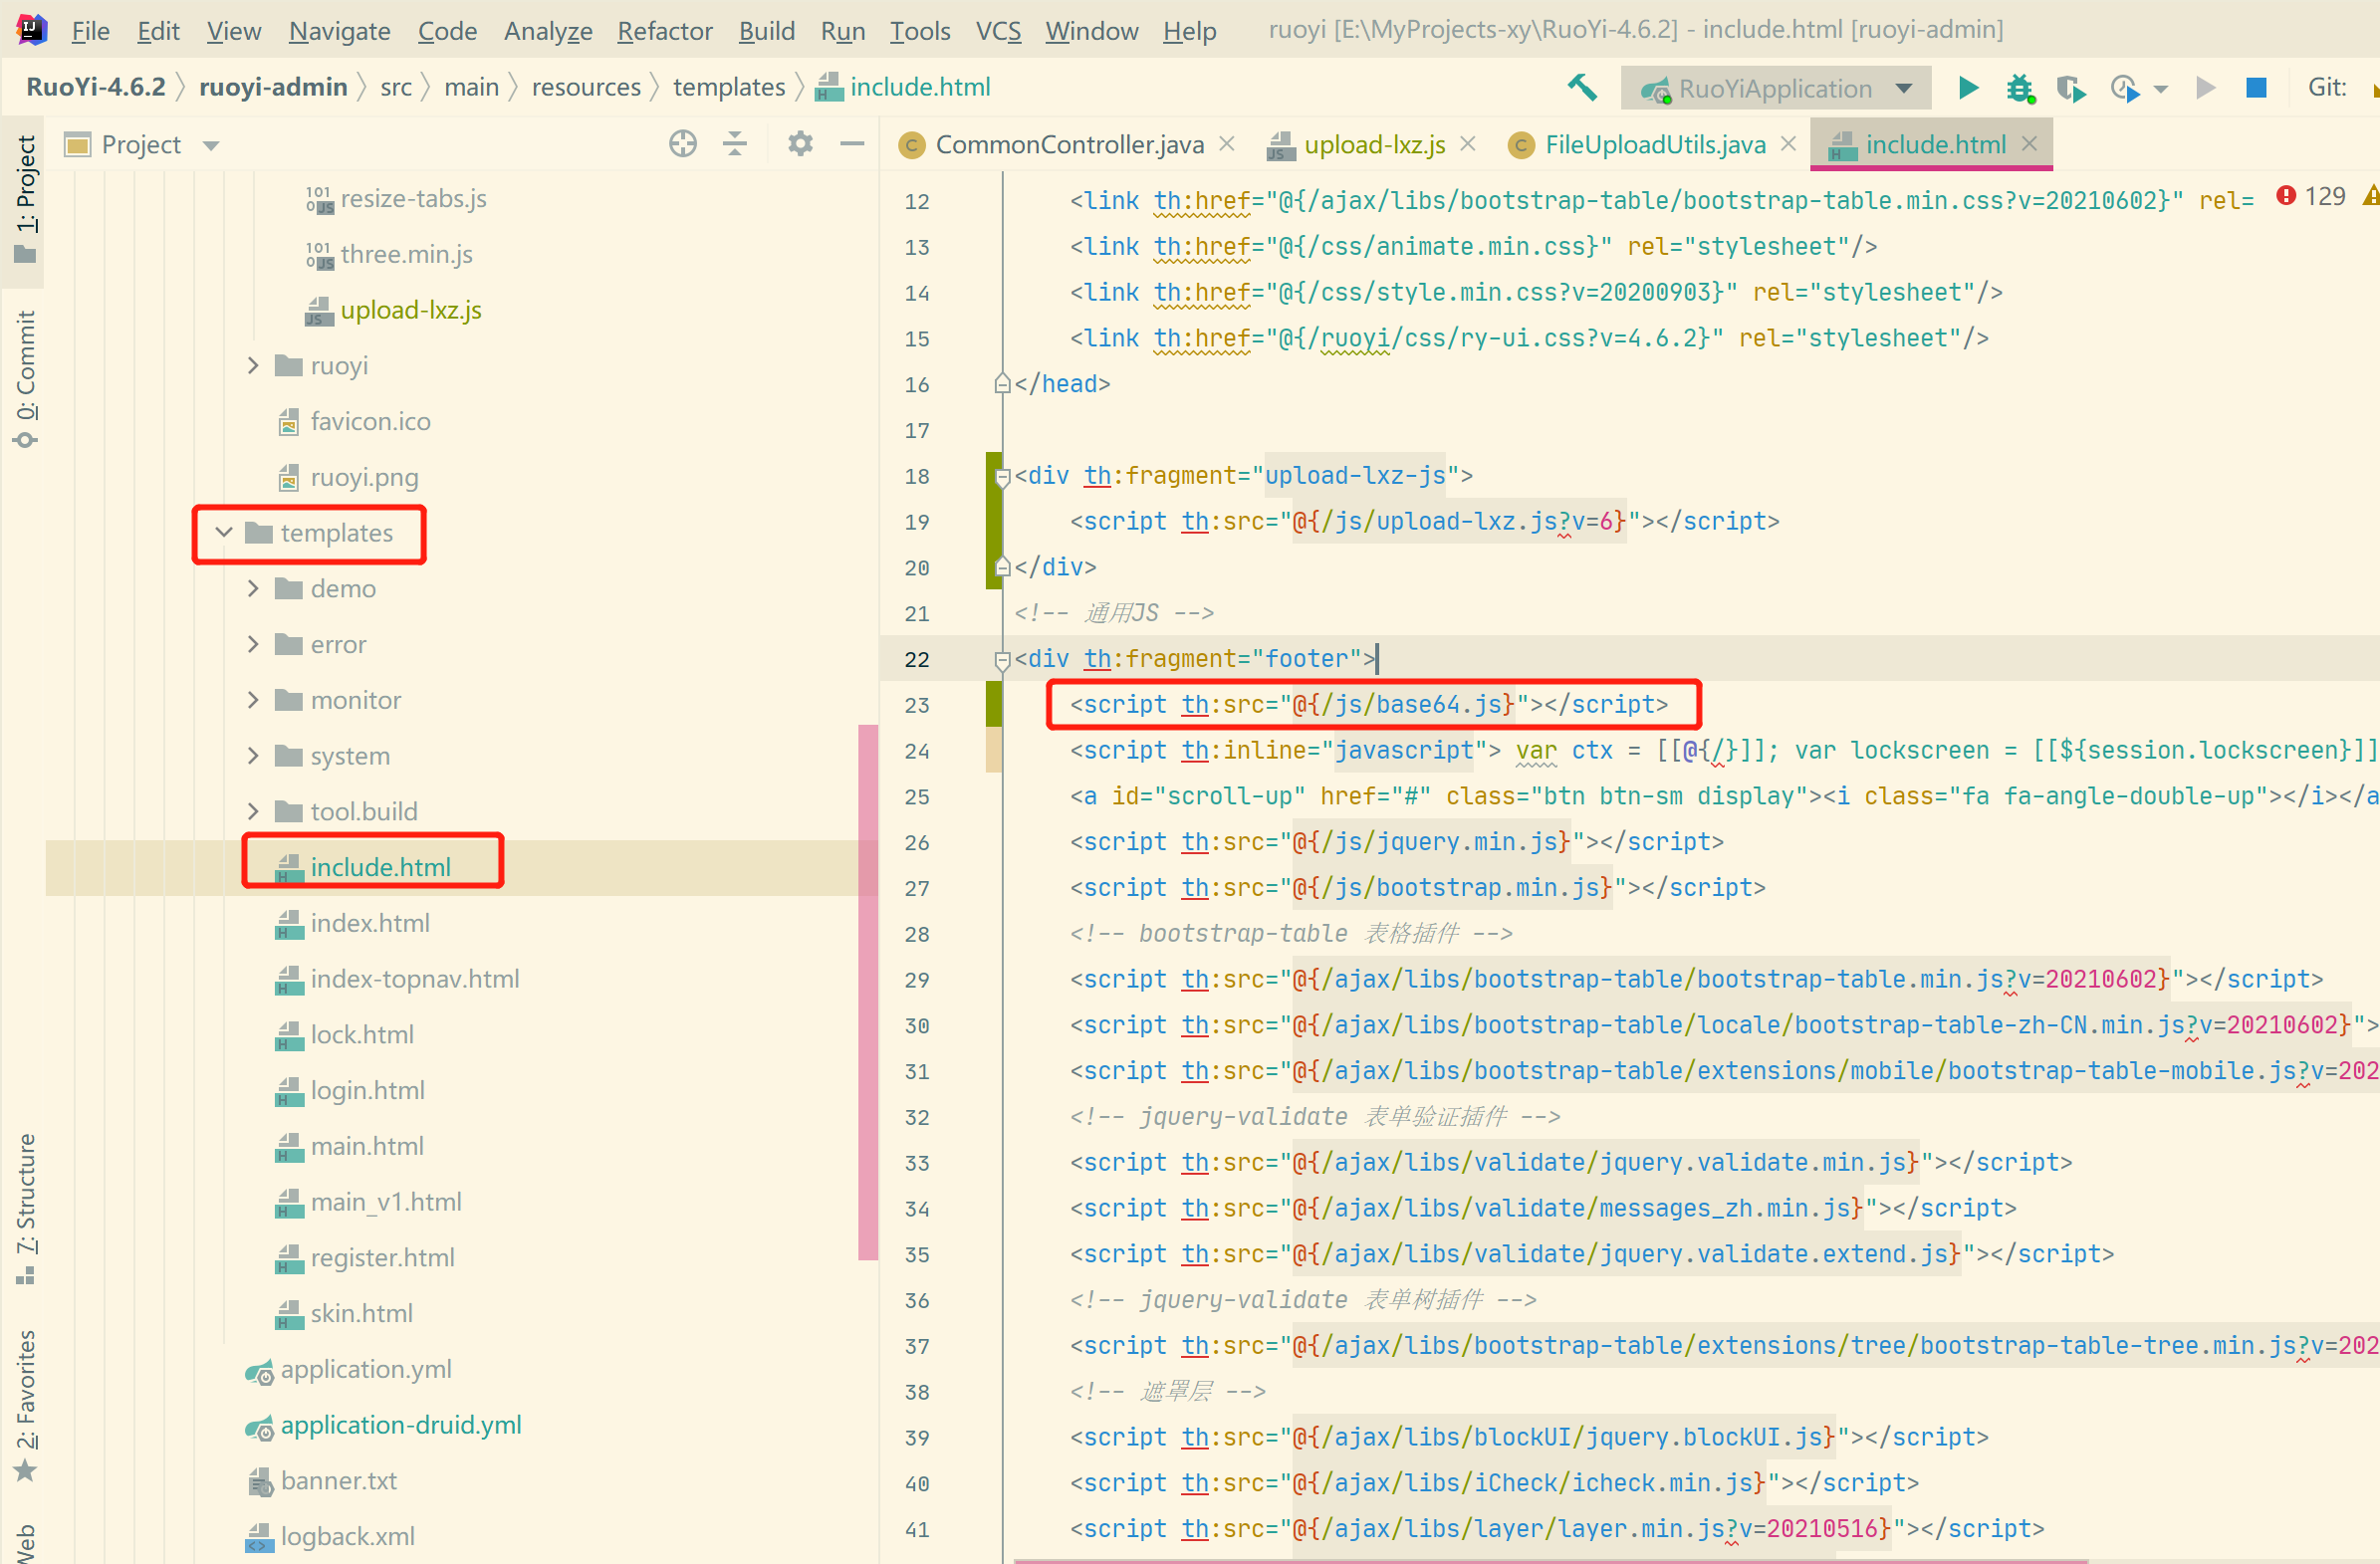This screenshot has height=1564, width=2380.
Task: Click the pink stripe in Project scrollbar
Action: (x=867, y=990)
